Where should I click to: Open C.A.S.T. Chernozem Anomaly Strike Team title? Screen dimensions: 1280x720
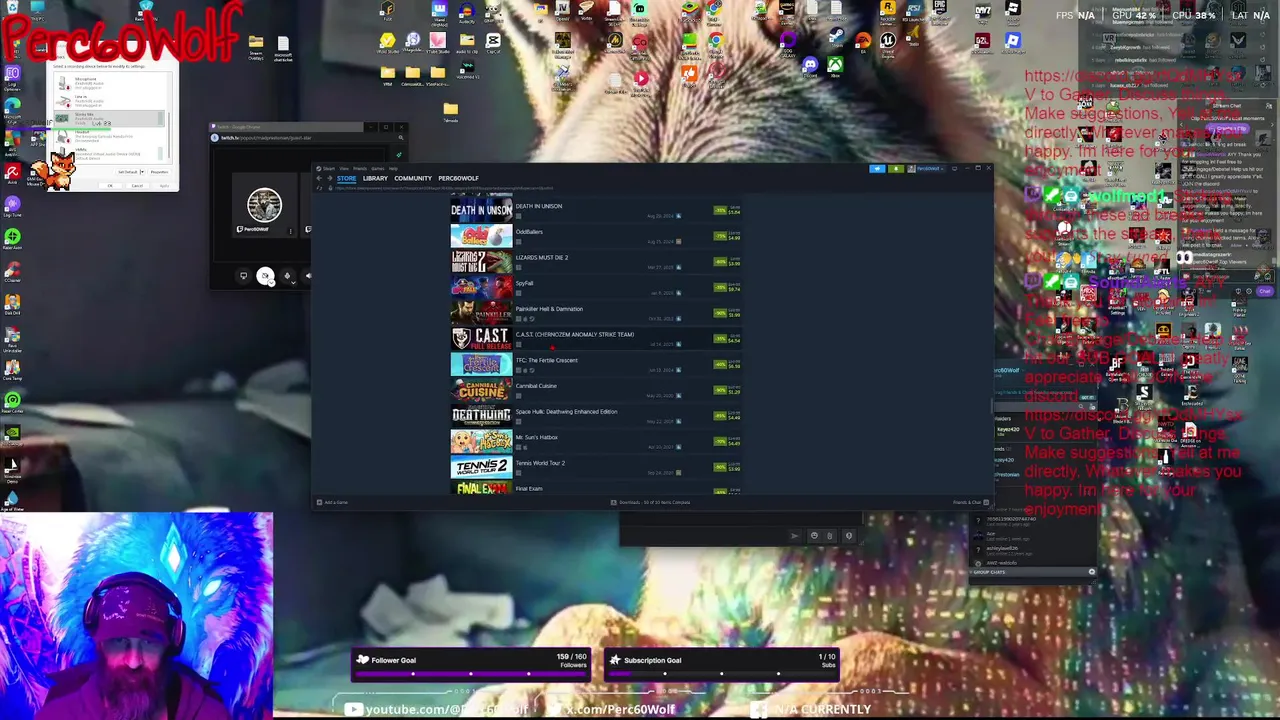point(575,335)
